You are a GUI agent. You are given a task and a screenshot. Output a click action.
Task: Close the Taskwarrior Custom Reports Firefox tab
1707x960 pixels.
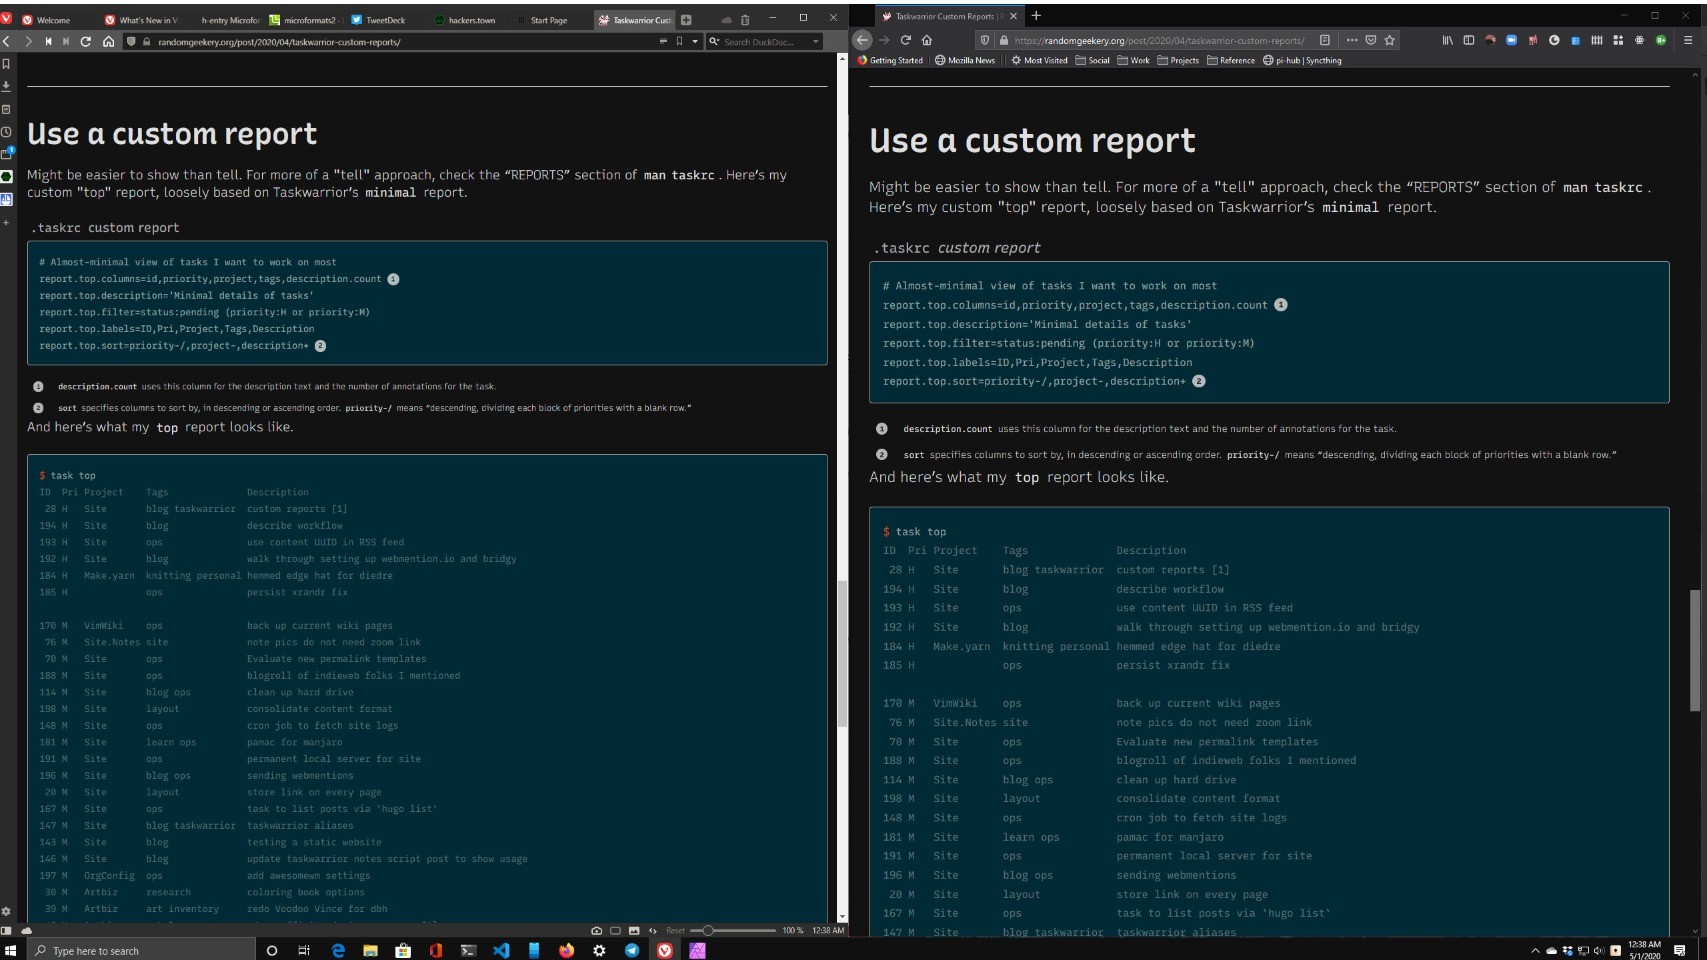tap(1013, 16)
